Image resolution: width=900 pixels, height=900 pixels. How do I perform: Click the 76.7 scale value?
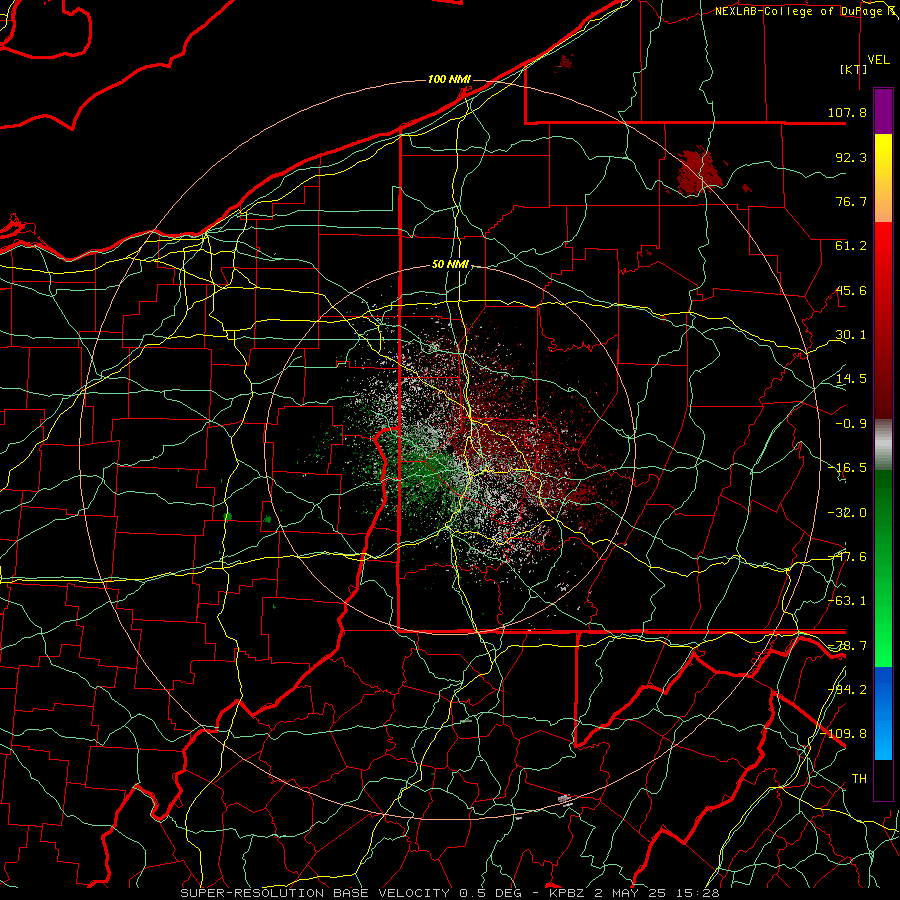[851, 201]
